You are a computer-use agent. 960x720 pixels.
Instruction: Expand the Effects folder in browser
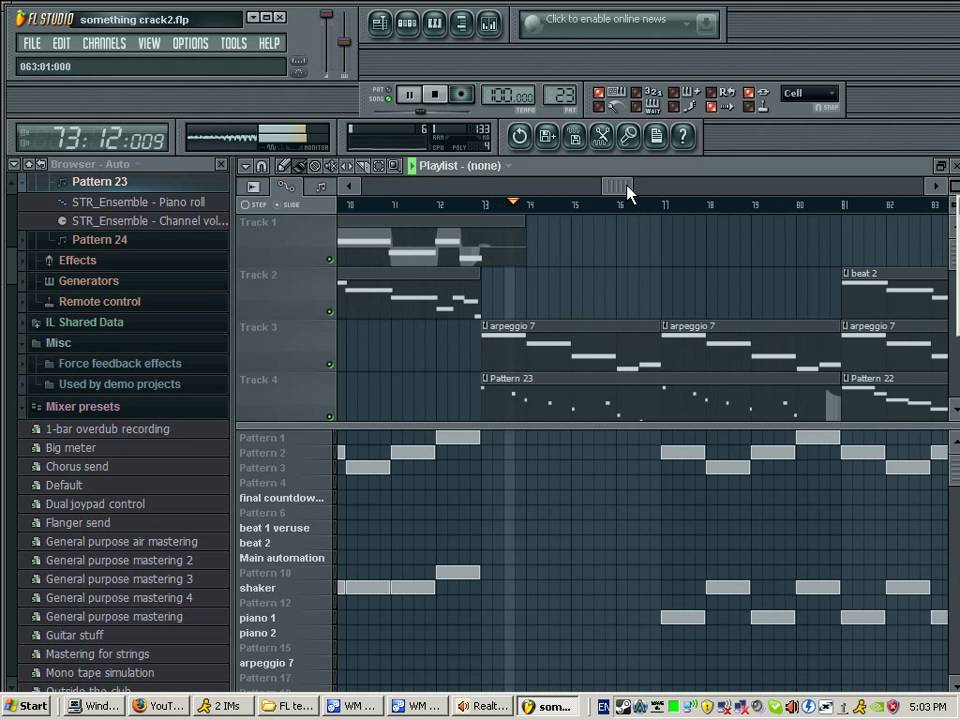click(77, 260)
